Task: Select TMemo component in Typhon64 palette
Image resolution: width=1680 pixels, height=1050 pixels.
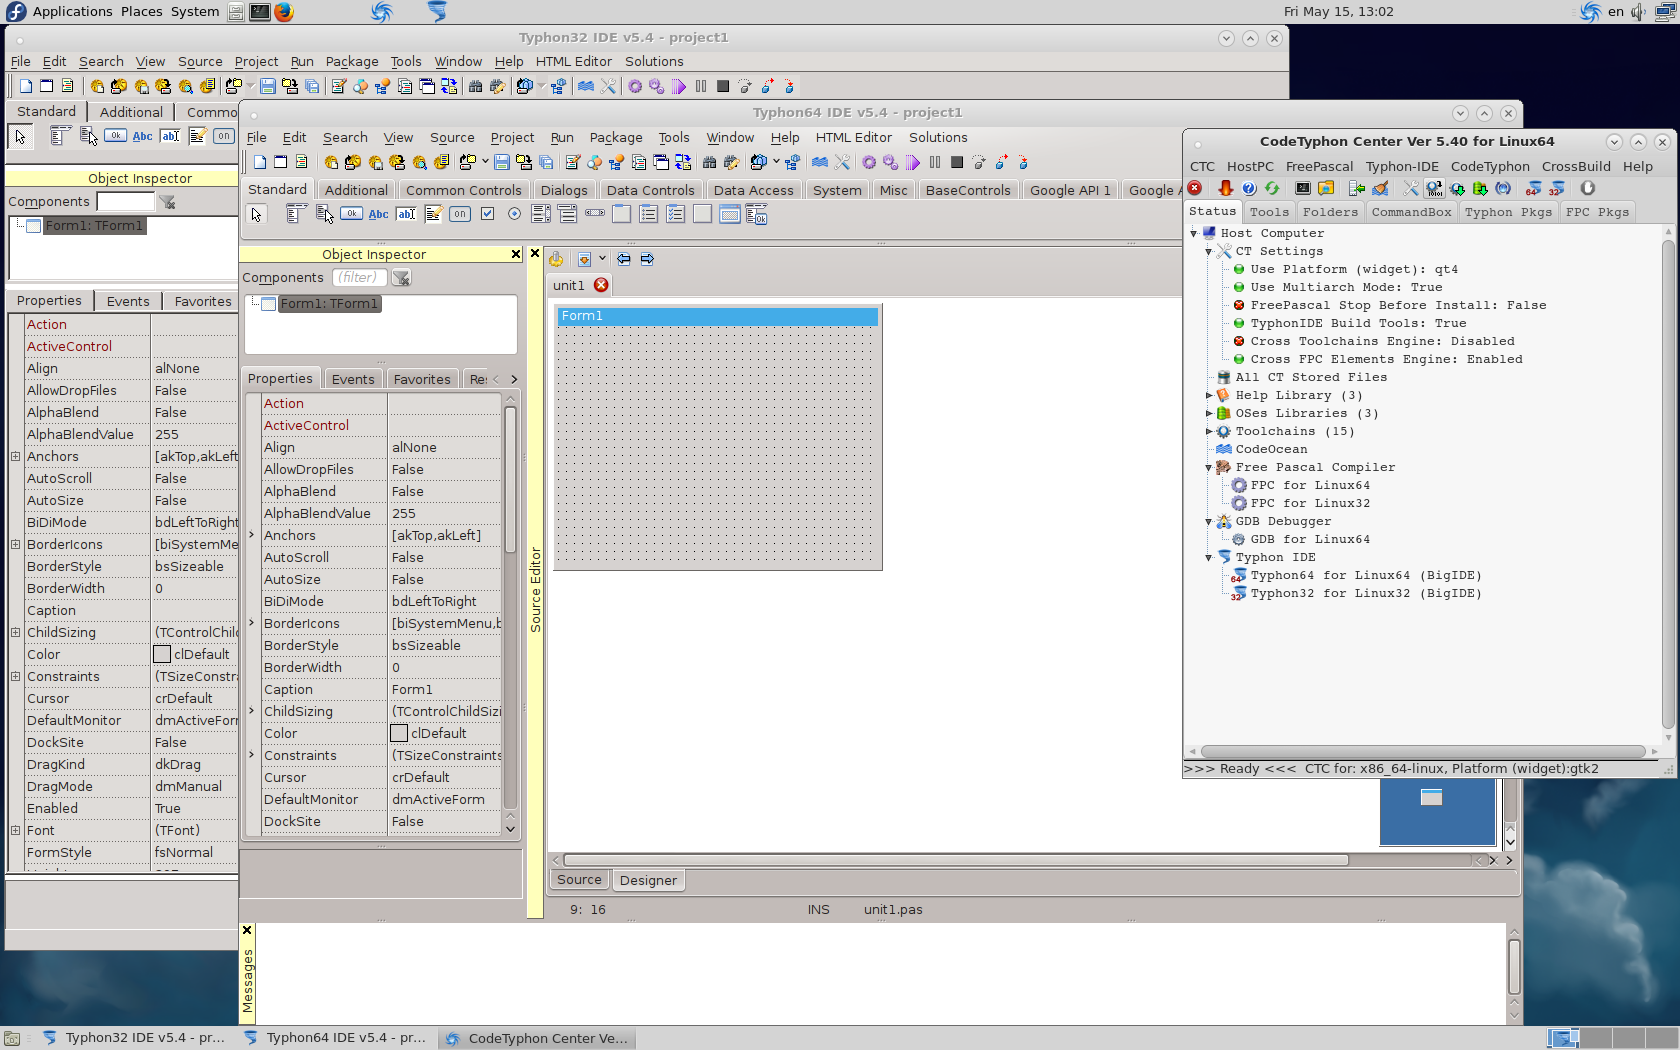Action: point(433,213)
